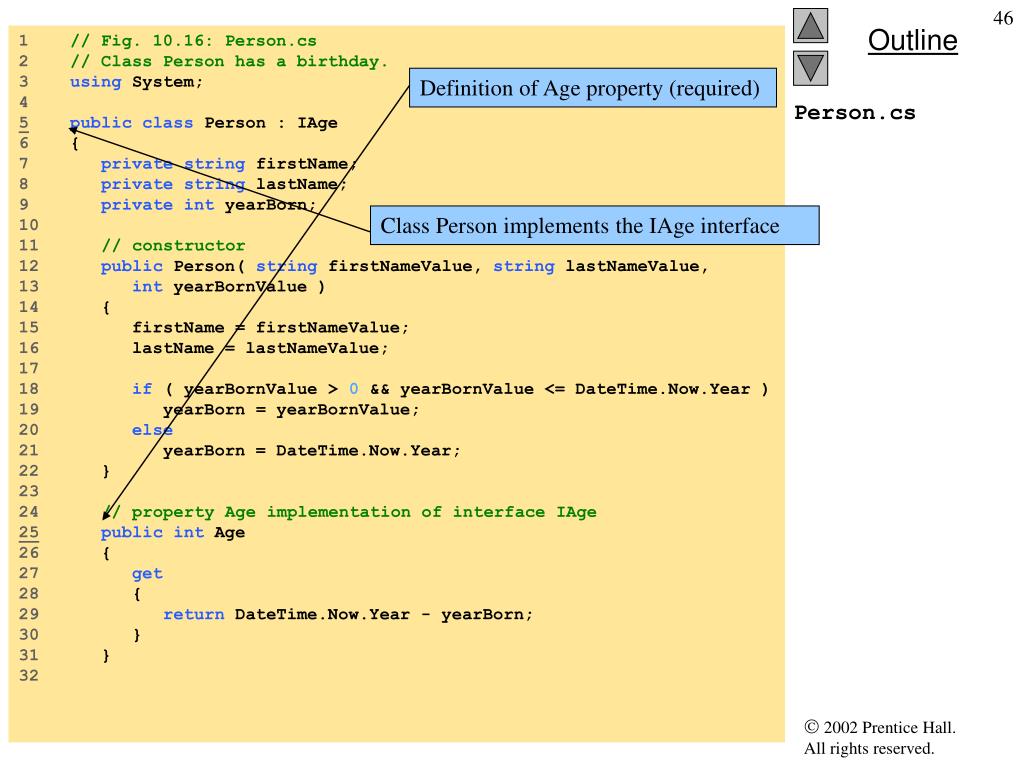Viewport: 1024px width, 768px height.
Task: Click the '// constructor' comment
Action: tap(173, 246)
